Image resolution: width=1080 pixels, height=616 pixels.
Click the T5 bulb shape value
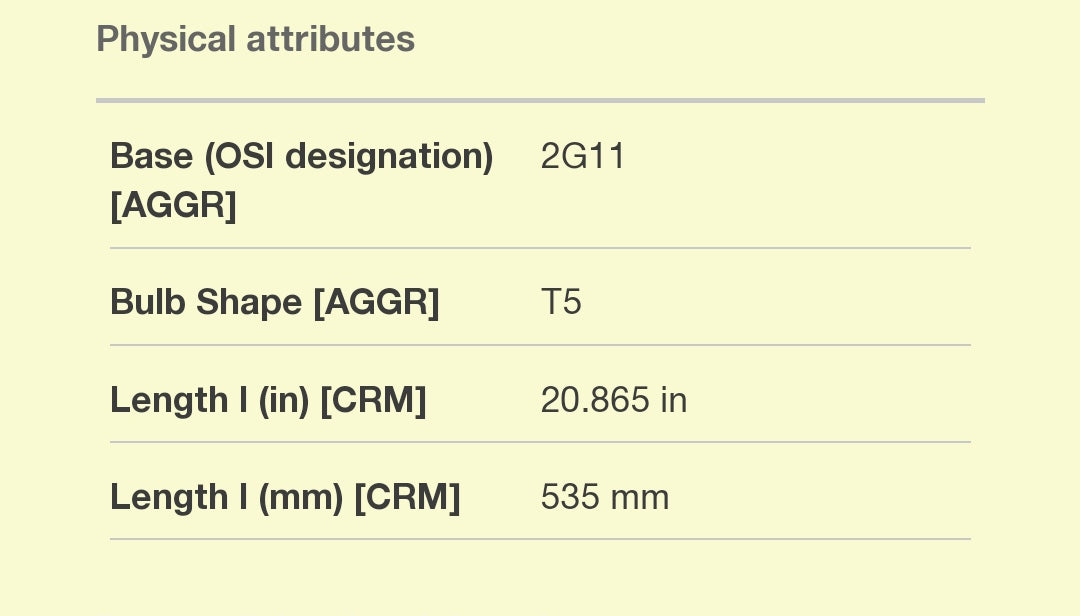pos(561,302)
